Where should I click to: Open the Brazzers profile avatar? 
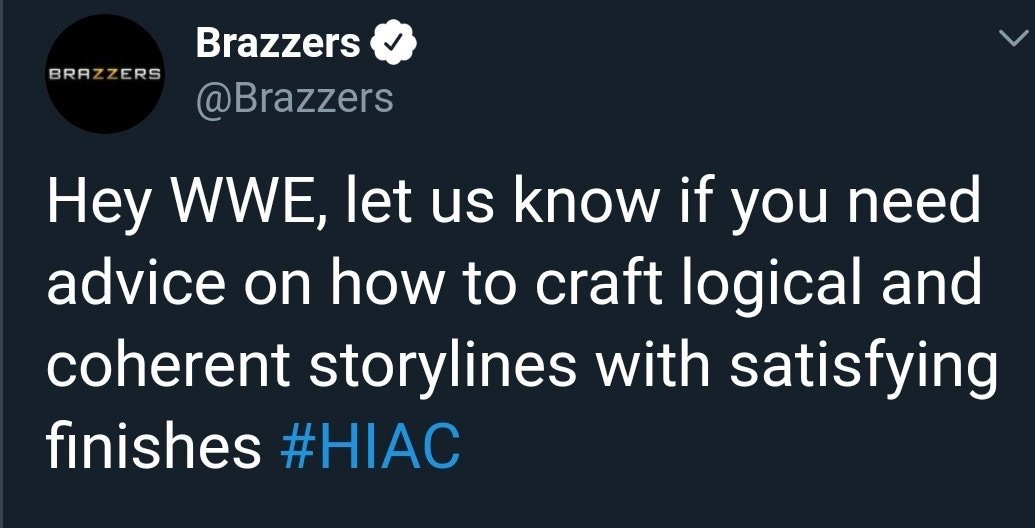(106, 75)
